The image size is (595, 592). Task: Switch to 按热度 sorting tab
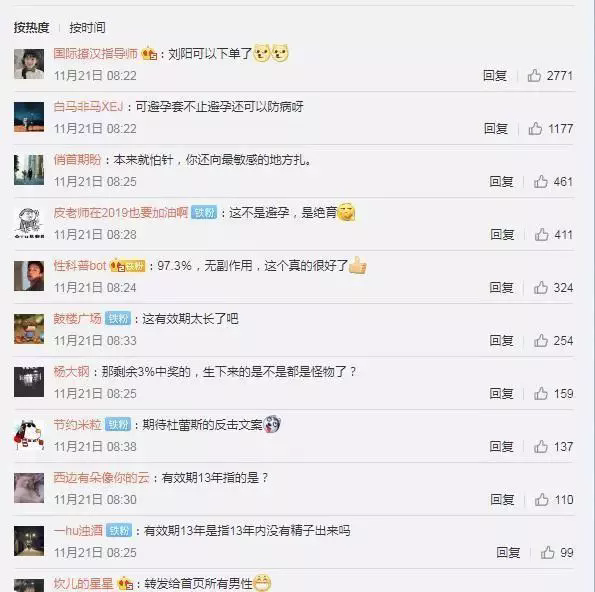pos(31,27)
